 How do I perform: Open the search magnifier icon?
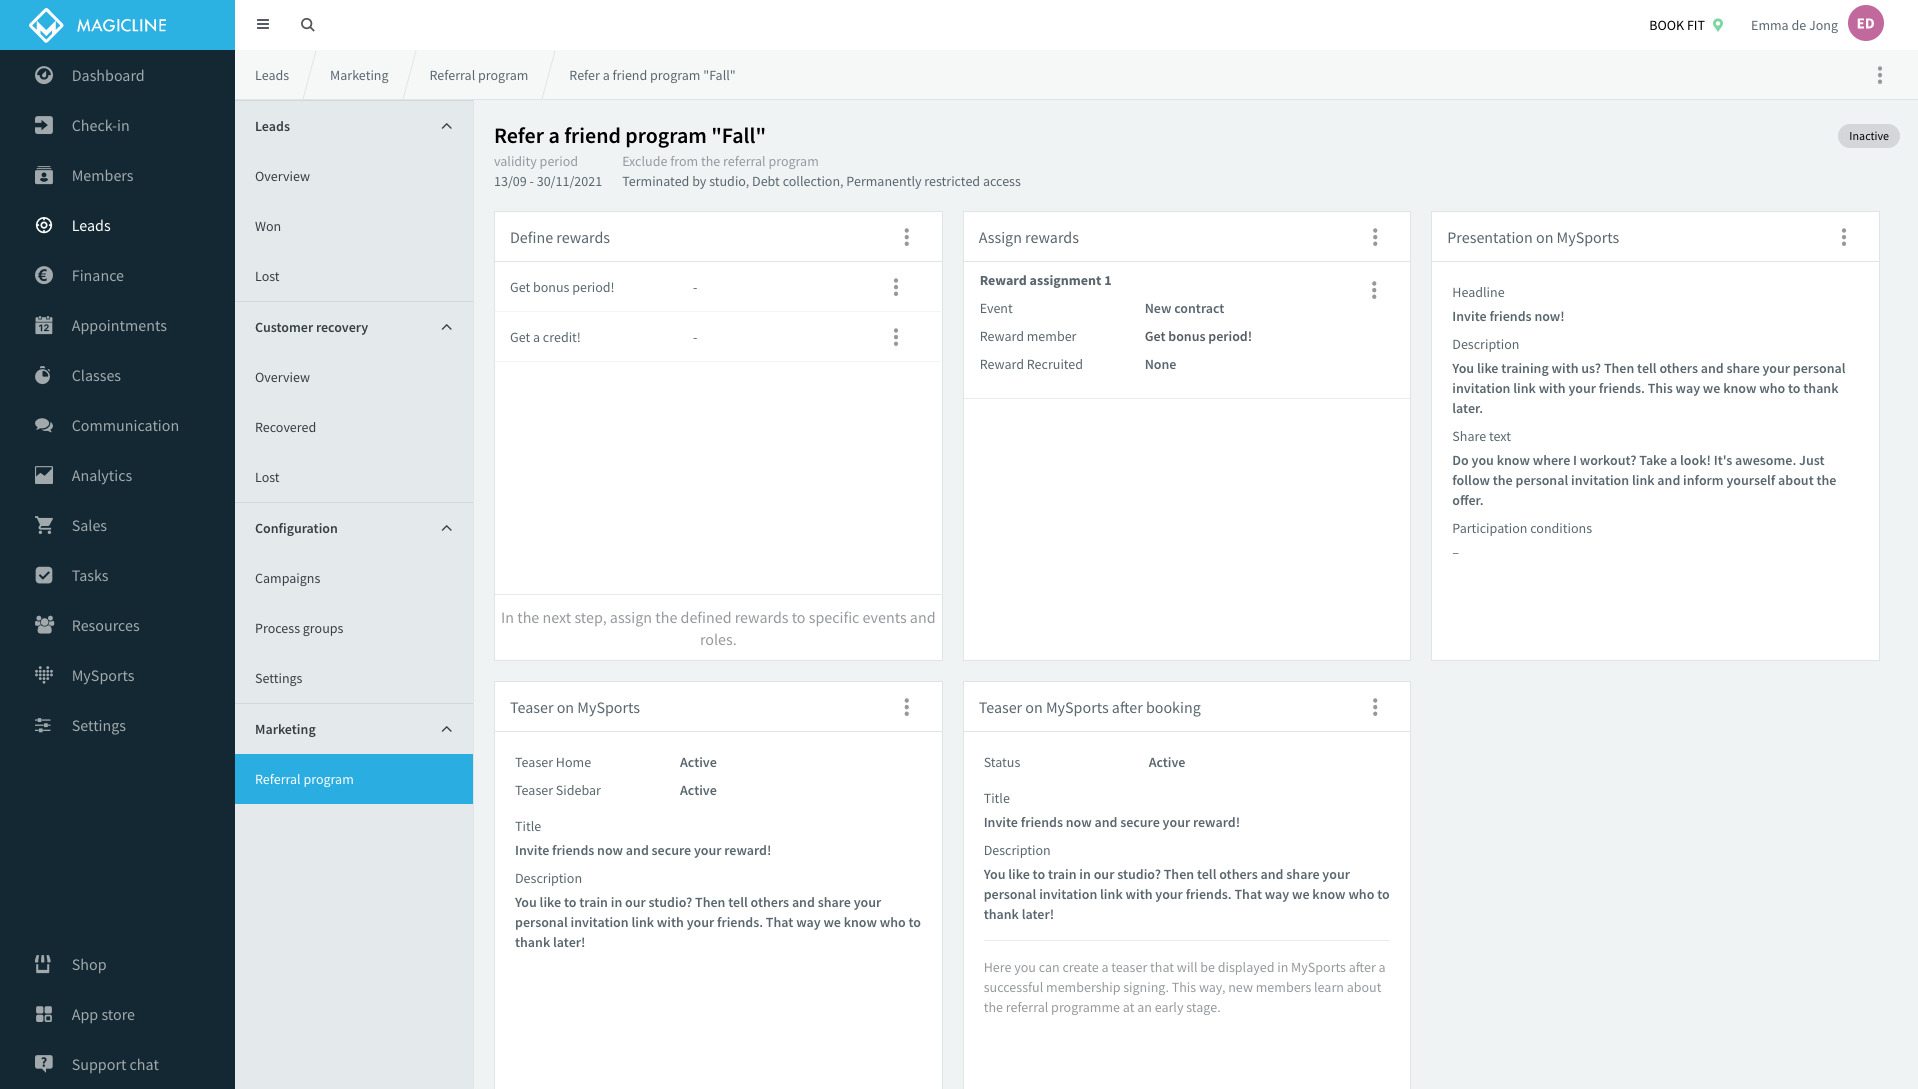[308, 25]
